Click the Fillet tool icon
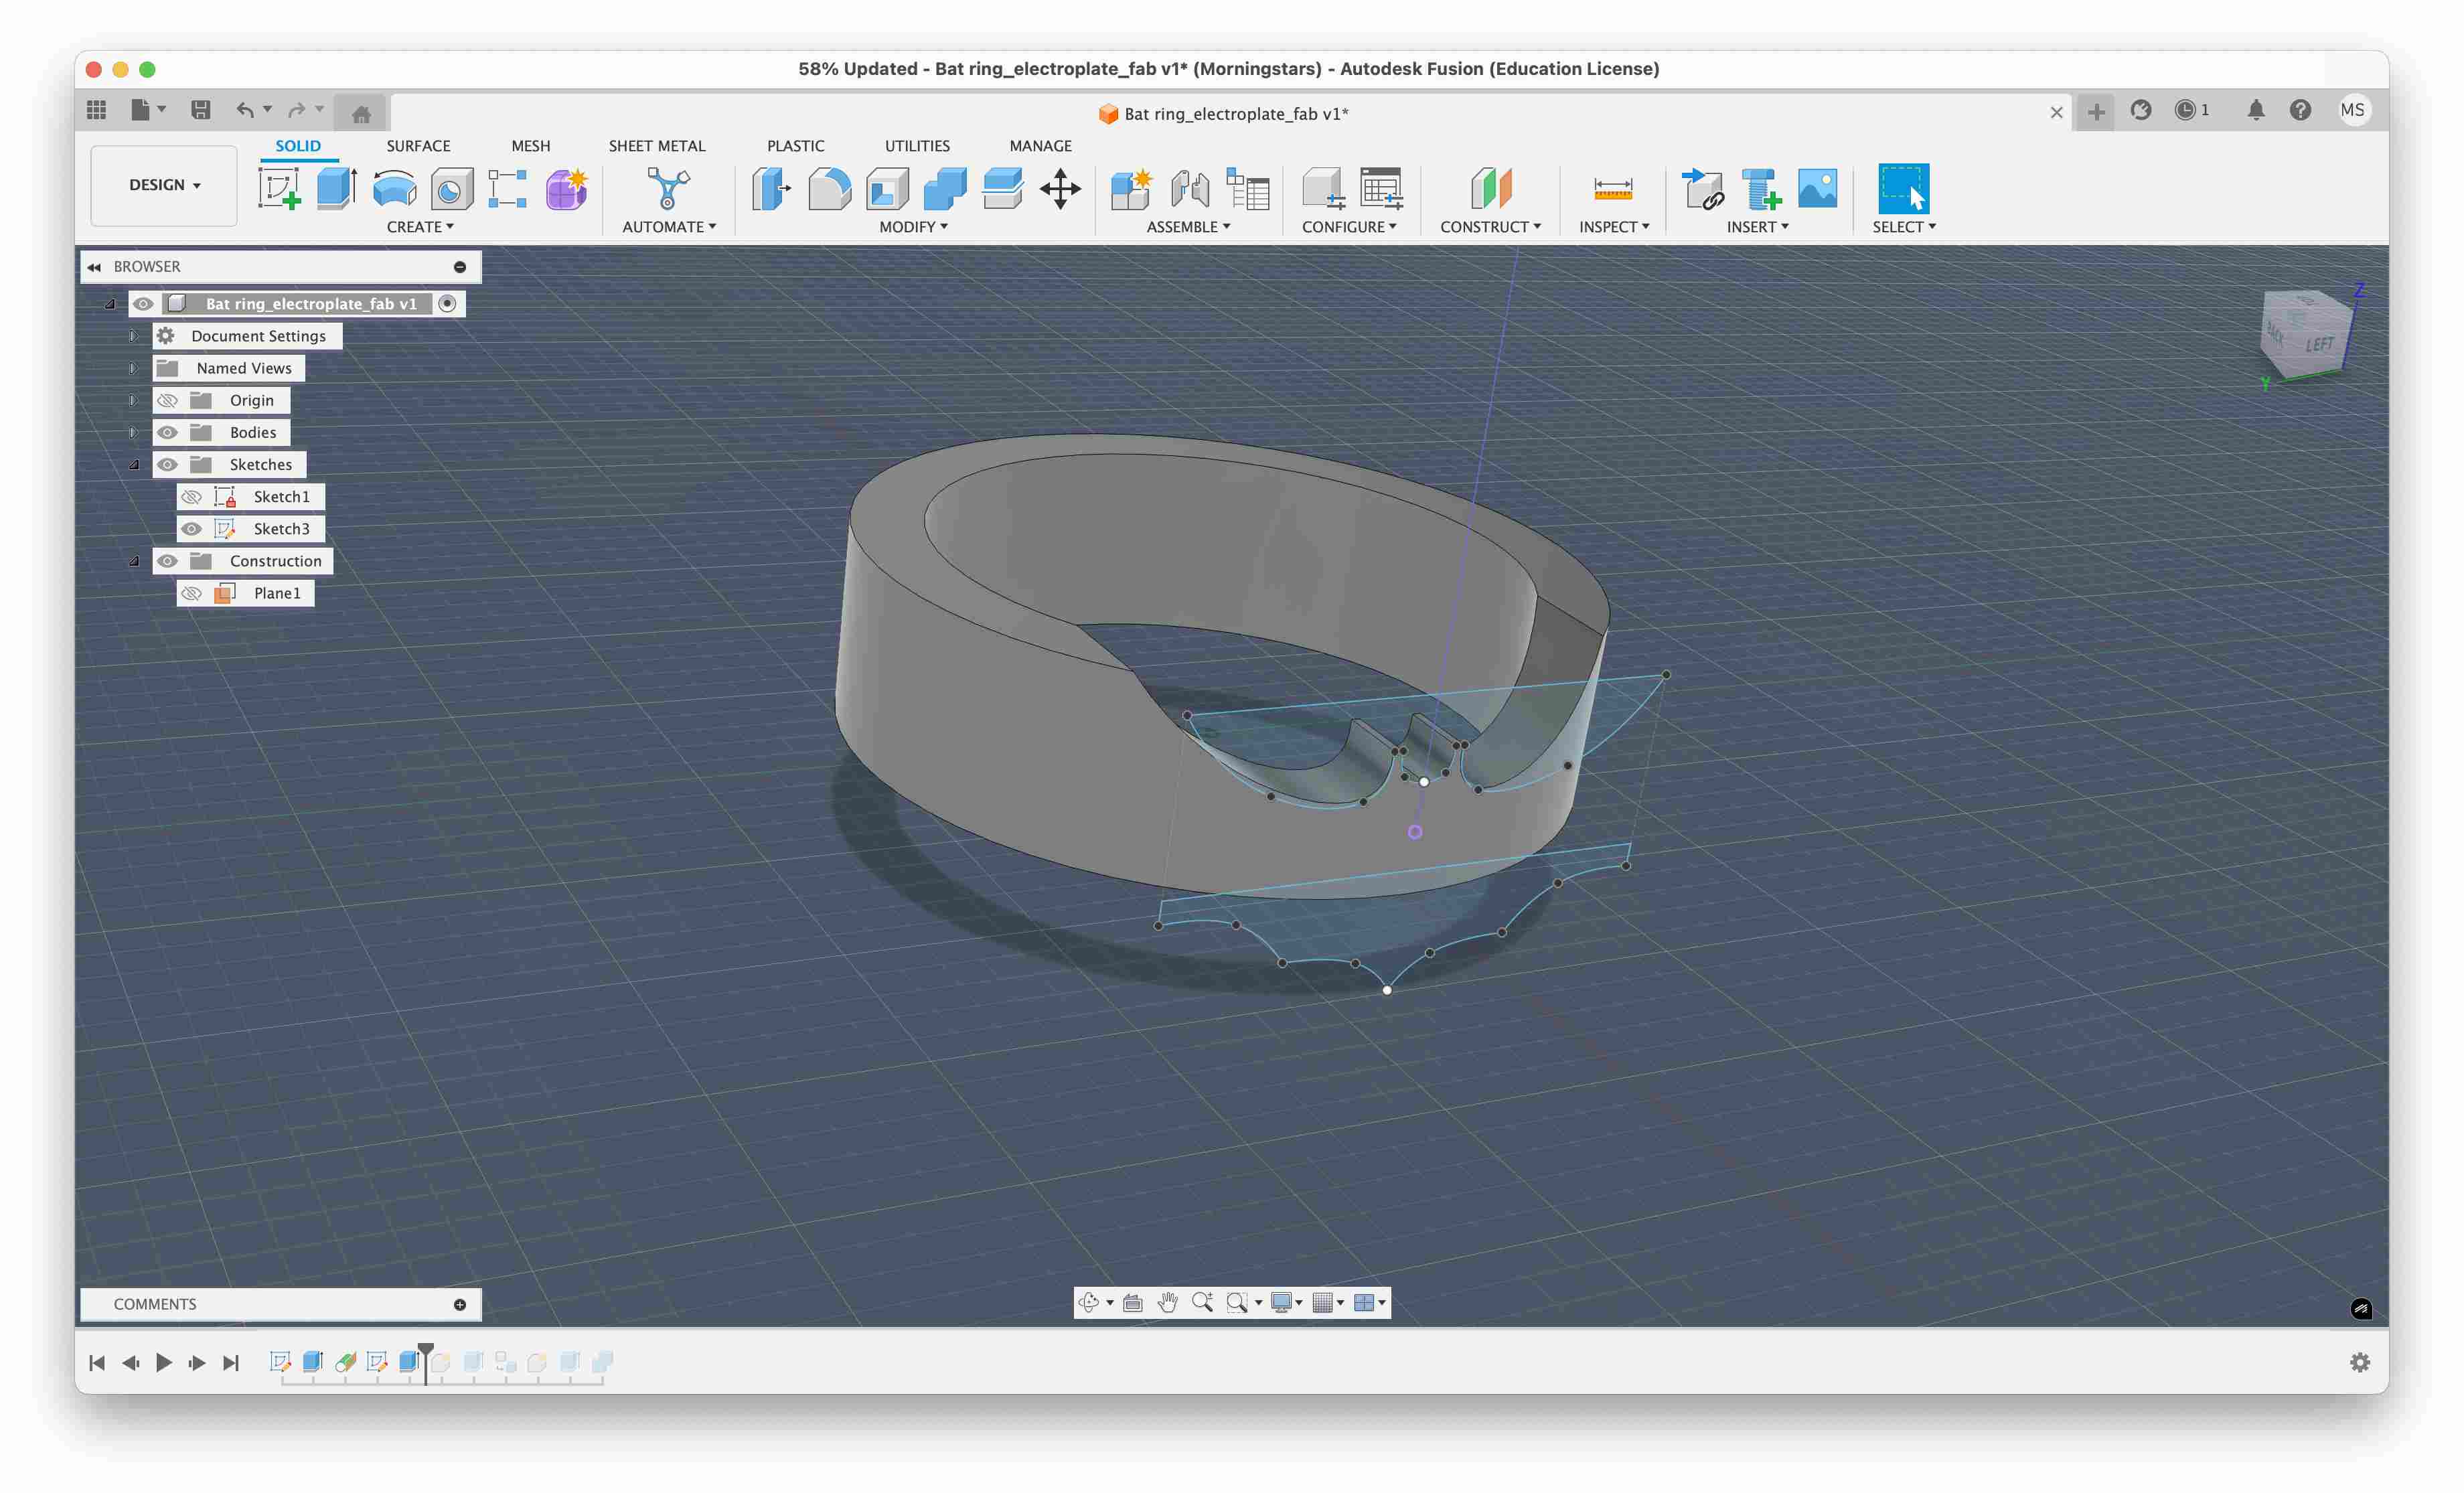 [x=829, y=188]
